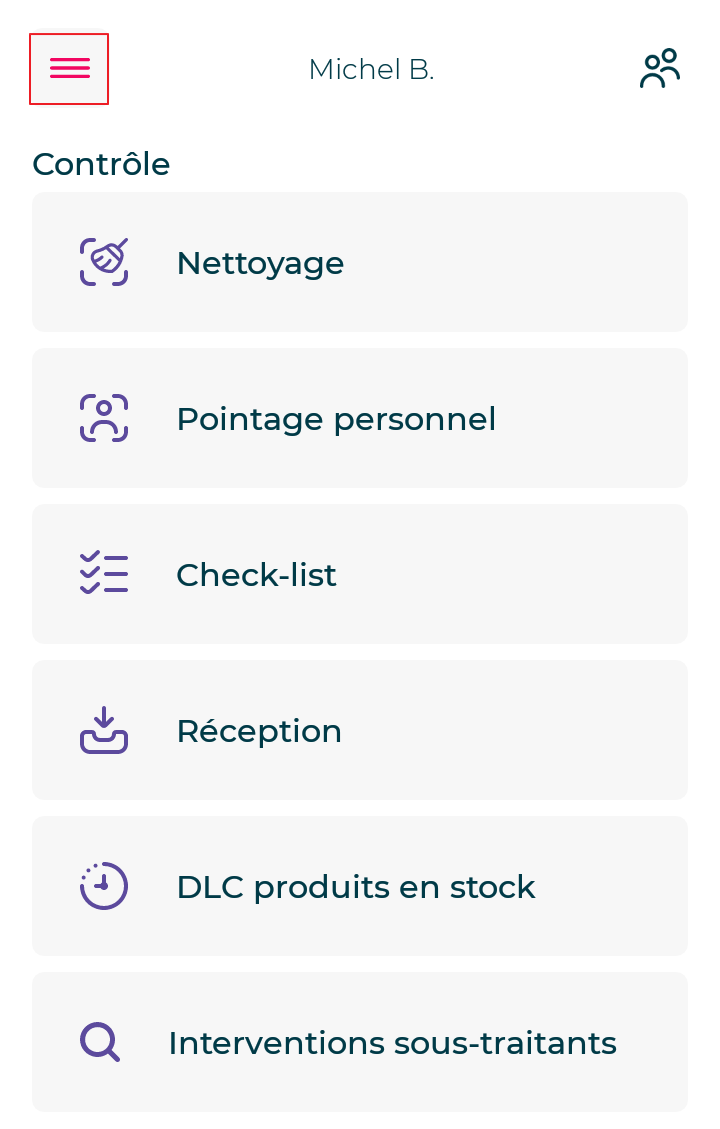Tap the DLC produits en stock label

pyautogui.click(x=356, y=887)
